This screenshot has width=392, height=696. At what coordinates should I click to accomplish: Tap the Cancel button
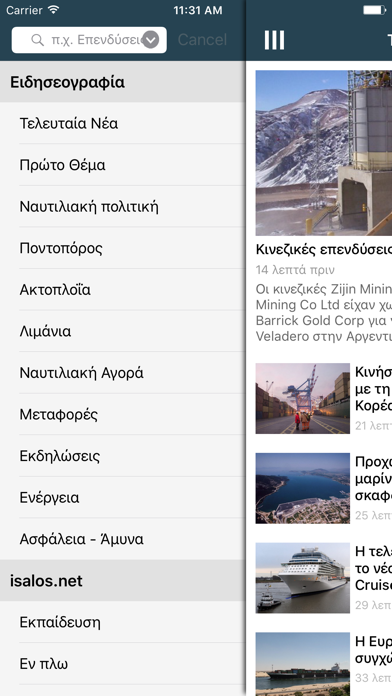click(x=202, y=40)
